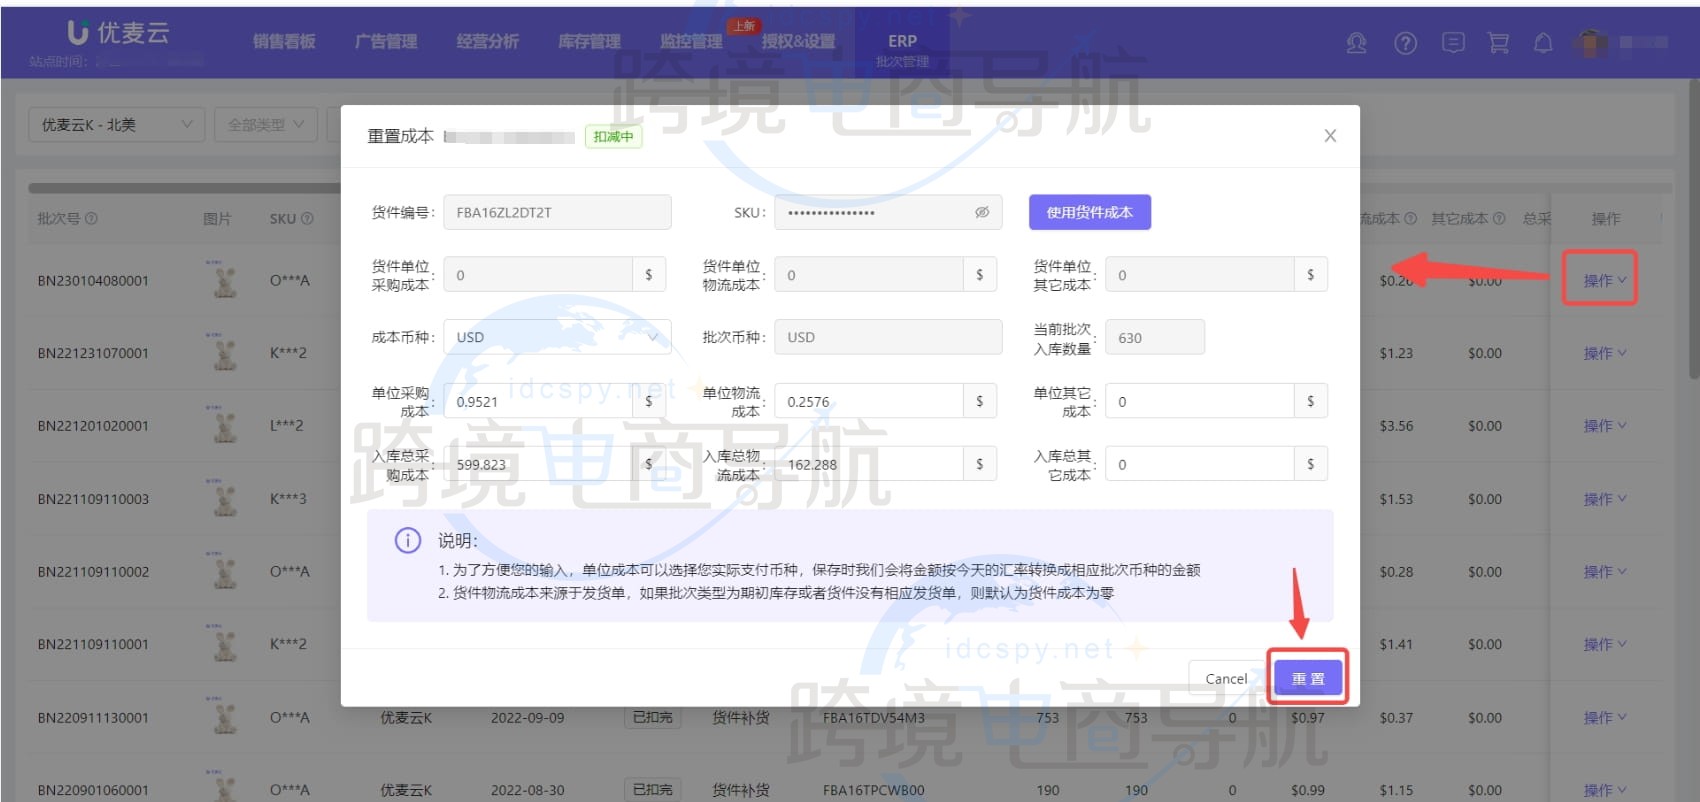Click 货件单位采购成本 input
This screenshot has height=802, width=1700.
538,274
